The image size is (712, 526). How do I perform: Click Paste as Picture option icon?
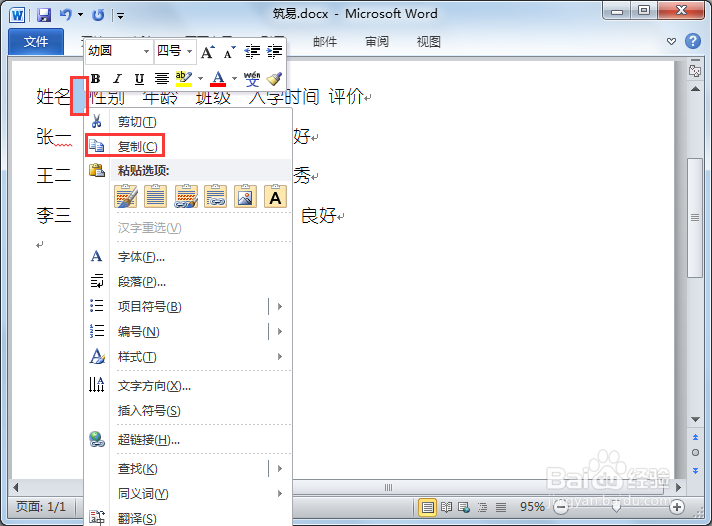coord(245,196)
